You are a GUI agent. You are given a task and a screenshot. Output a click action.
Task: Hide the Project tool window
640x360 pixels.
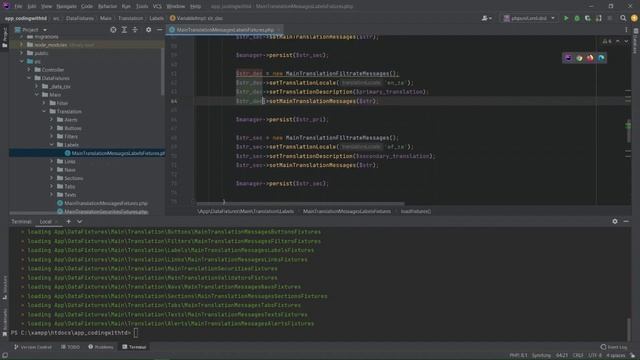(x=160, y=30)
